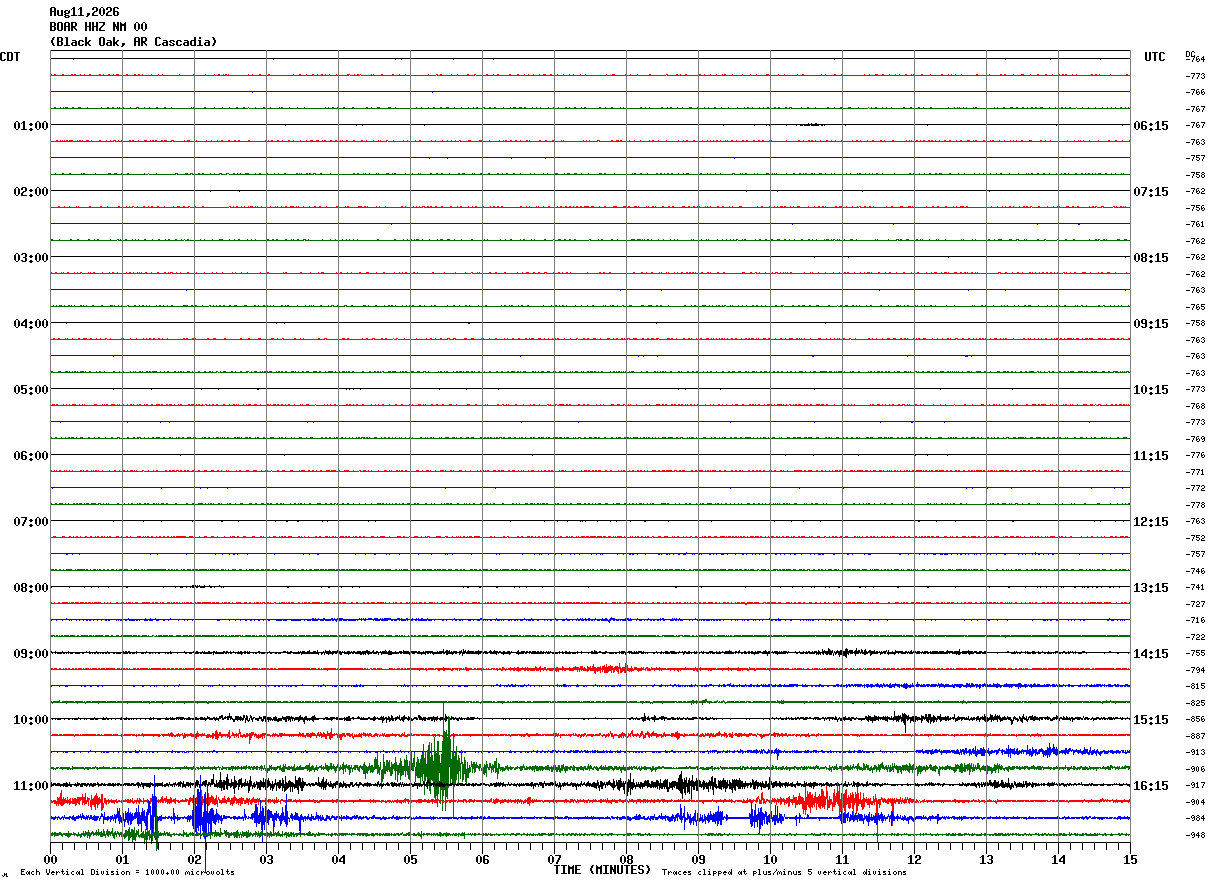Click the 15 minute tick label
The height and width of the screenshot is (886, 1210).
pyautogui.click(x=1129, y=859)
